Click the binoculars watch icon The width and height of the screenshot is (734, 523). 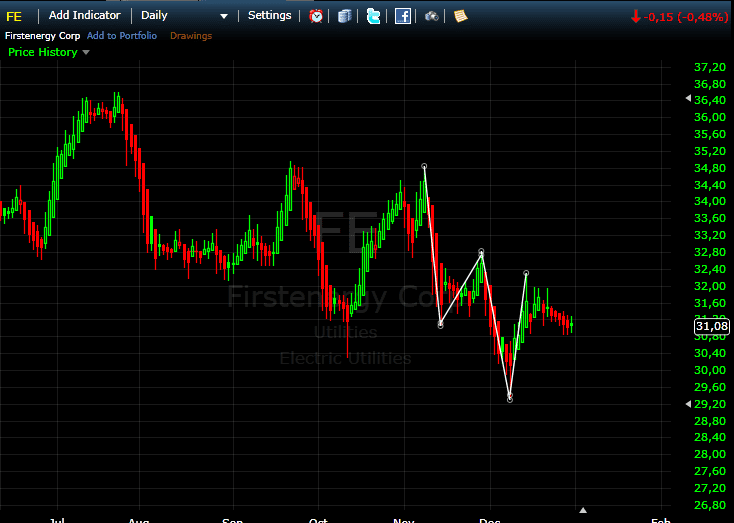pyautogui.click(x=431, y=16)
